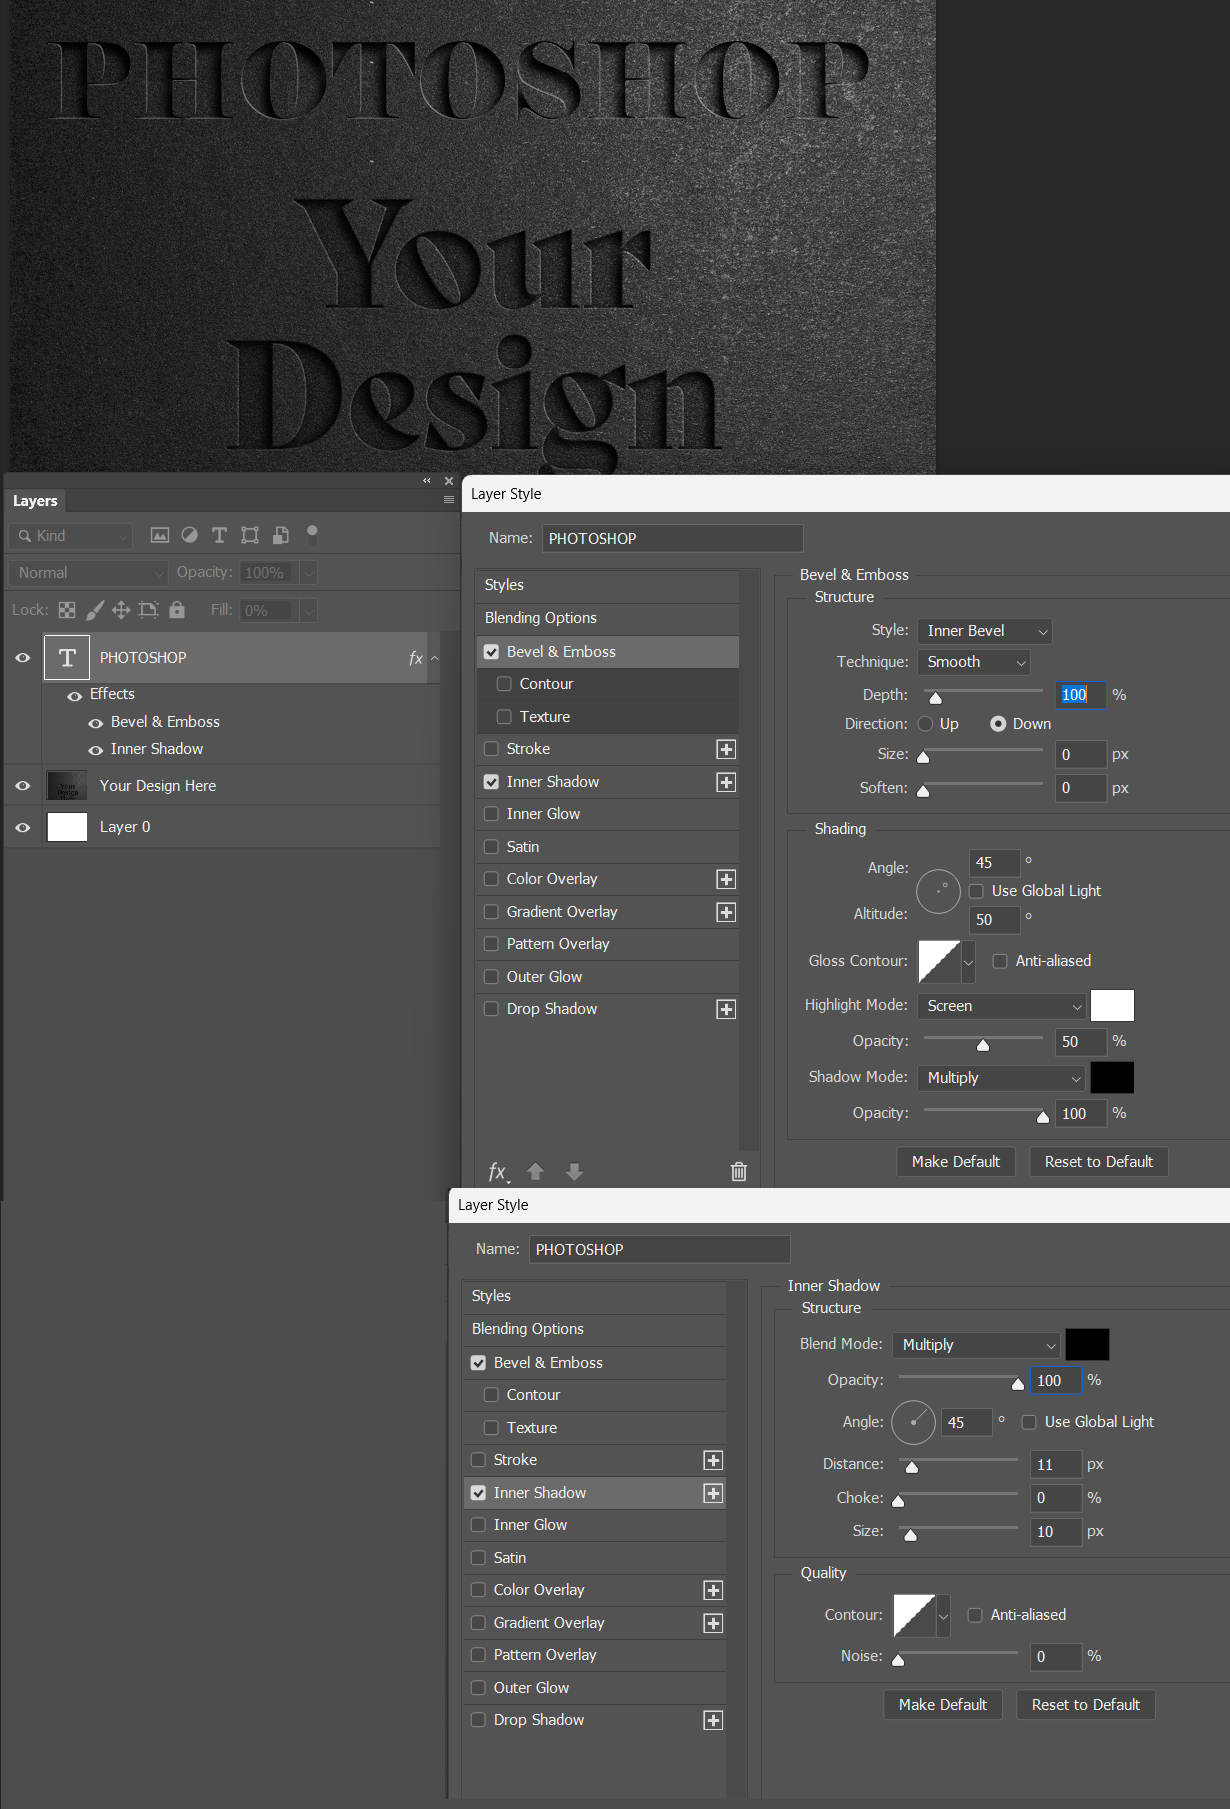Click the Lock all padlock icon

tap(177, 609)
